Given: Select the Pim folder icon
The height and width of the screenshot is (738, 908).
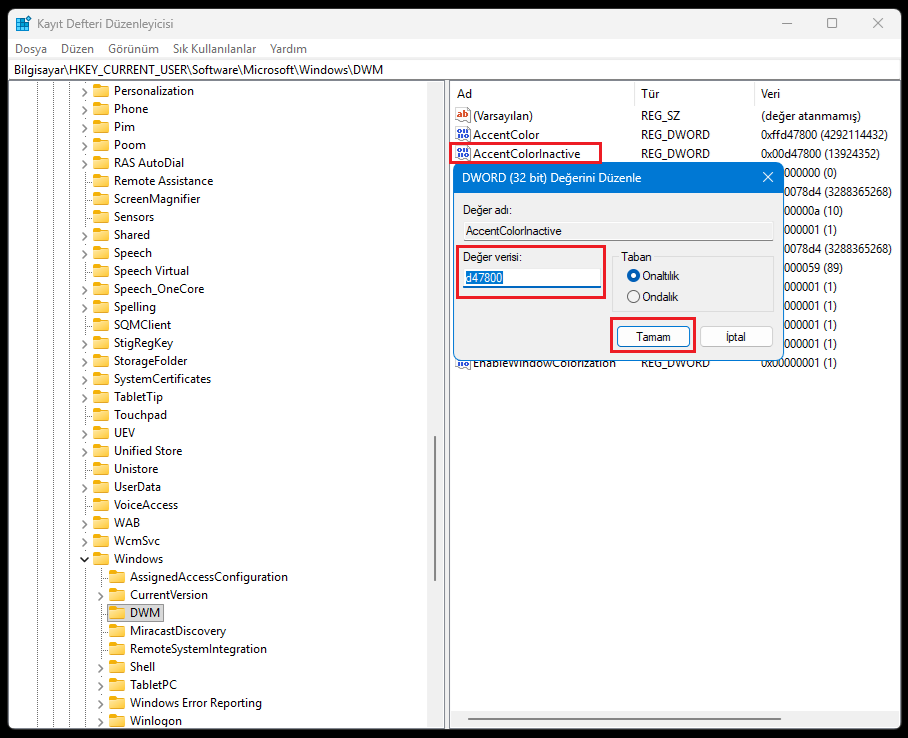Looking at the screenshot, I should [x=101, y=127].
